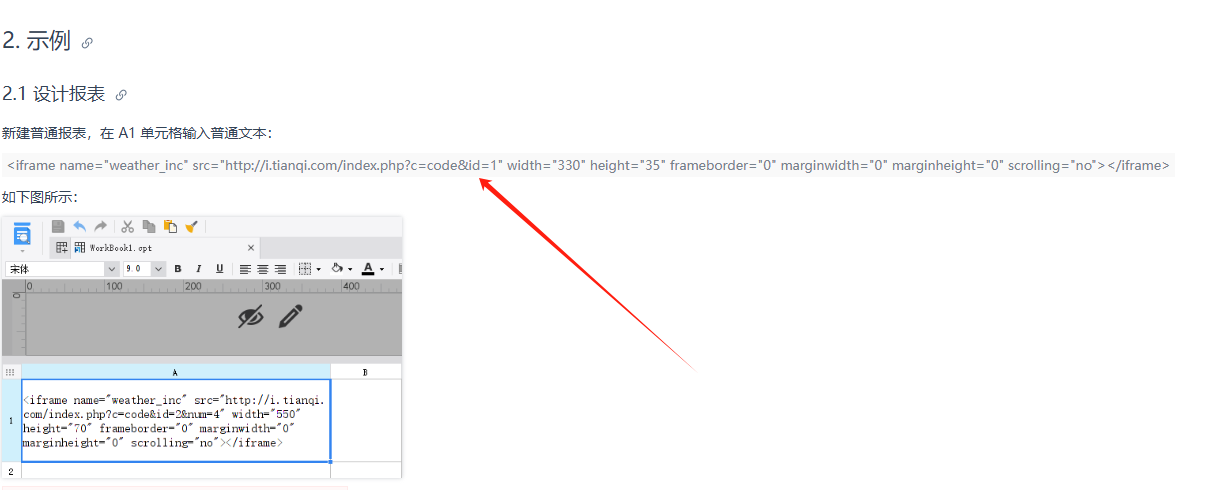This screenshot has width=1206, height=490.
Task: Align text right
Action: click(x=281, y=269)
